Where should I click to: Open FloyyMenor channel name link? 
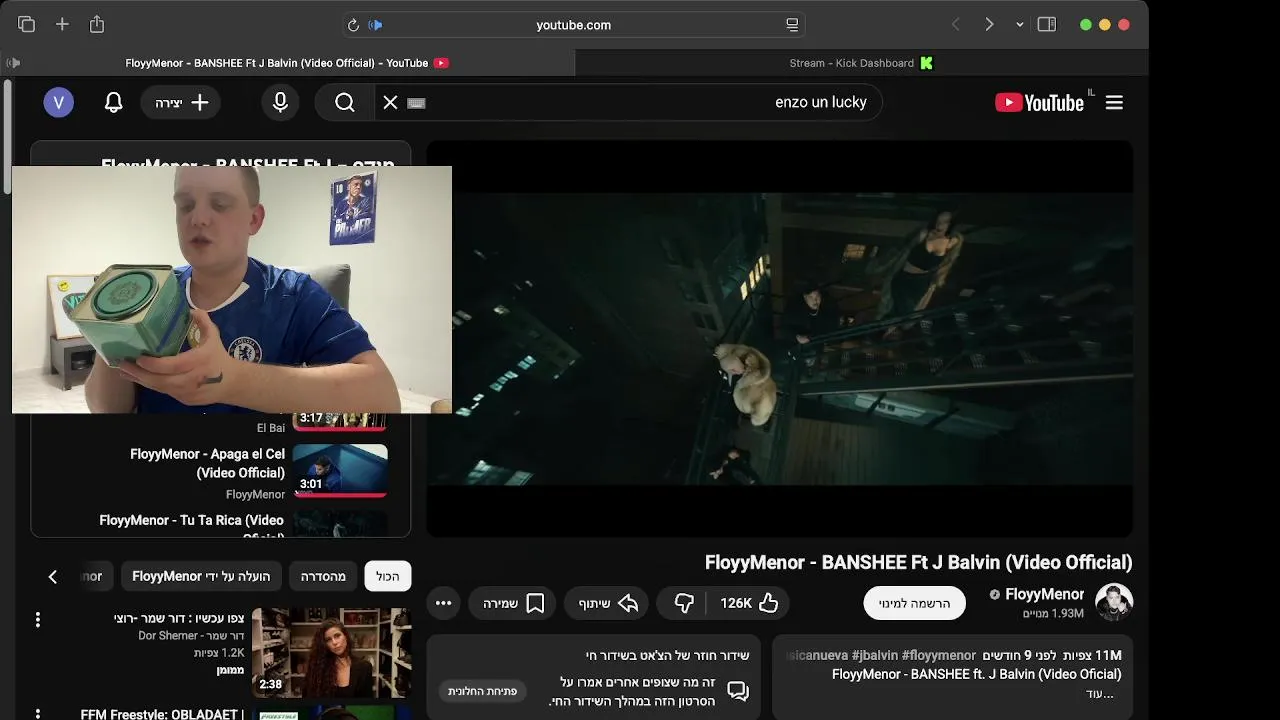coord(1044,594)
